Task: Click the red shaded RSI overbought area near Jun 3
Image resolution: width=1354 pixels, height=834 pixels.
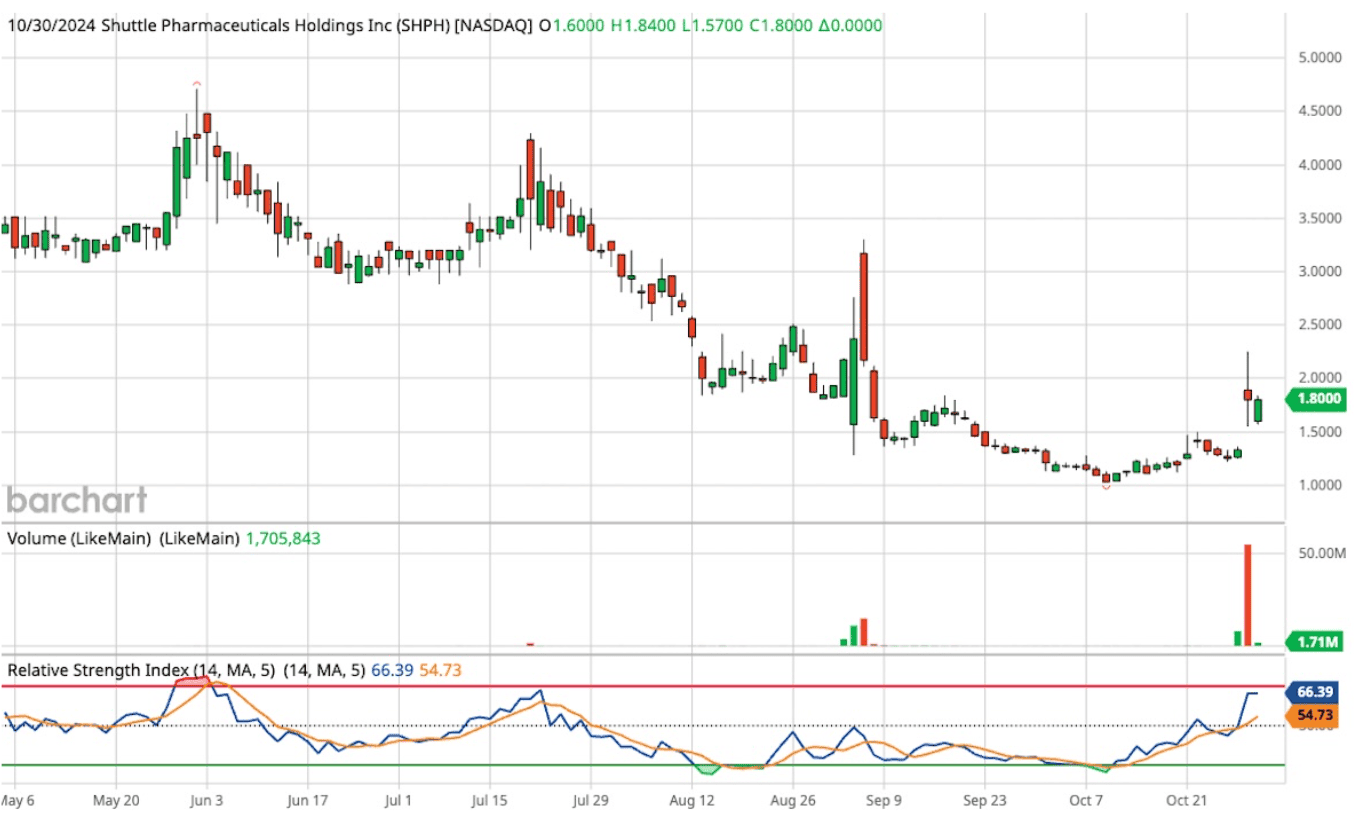Action: click(192, 682)
